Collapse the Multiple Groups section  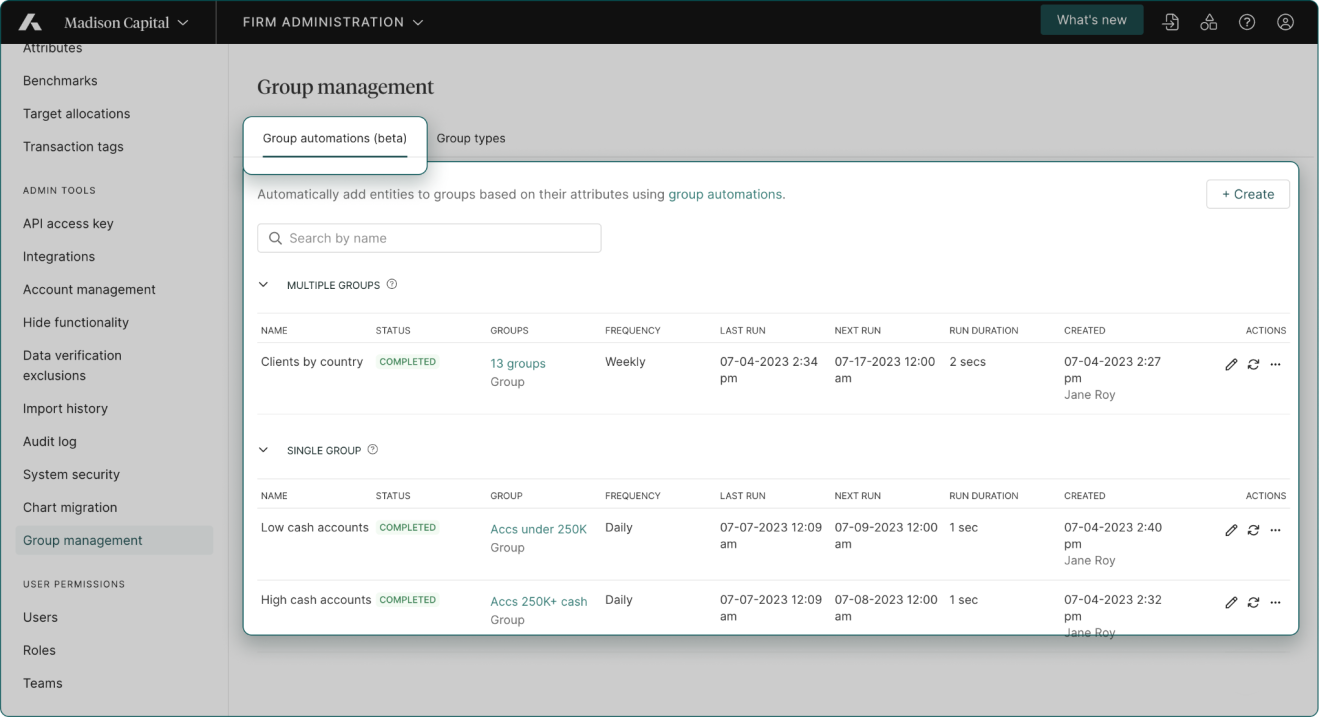(264, 285)
